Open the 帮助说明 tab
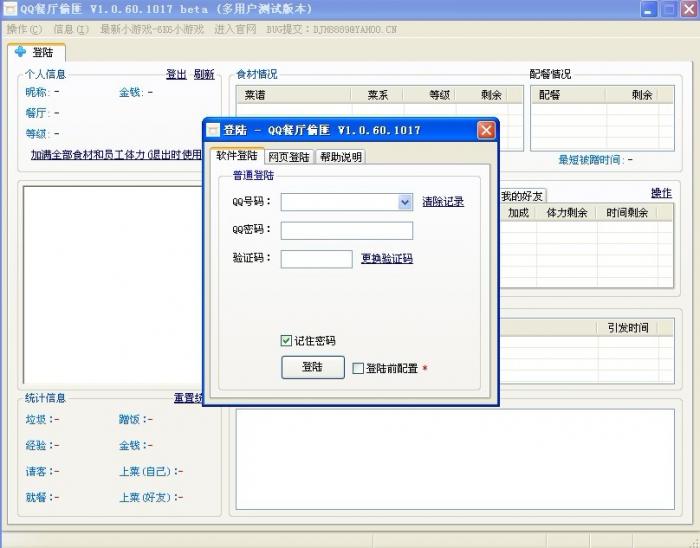The height and width of the screenshot is (548, 700). tap(341, 157)
